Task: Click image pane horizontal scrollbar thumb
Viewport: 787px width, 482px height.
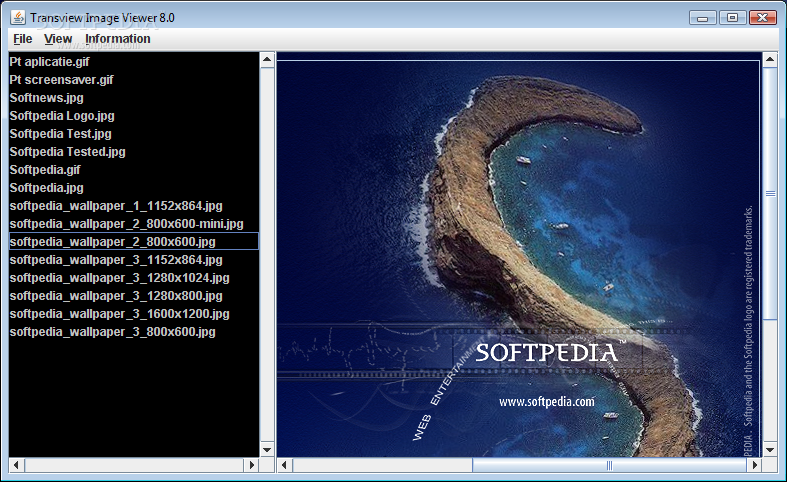Action: click(x=609, y=465)
